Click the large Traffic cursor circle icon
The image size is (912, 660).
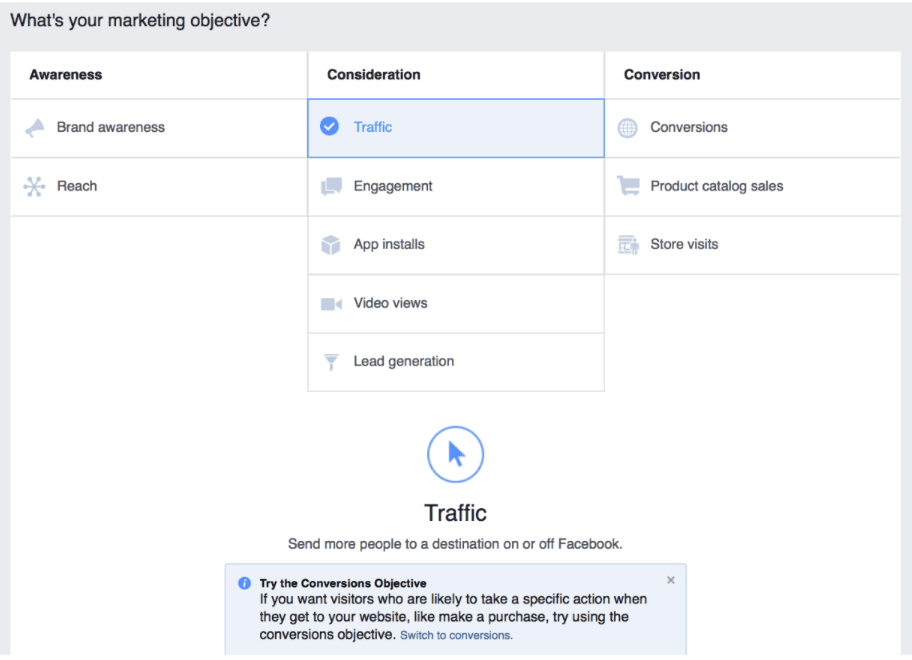(455, 455)
